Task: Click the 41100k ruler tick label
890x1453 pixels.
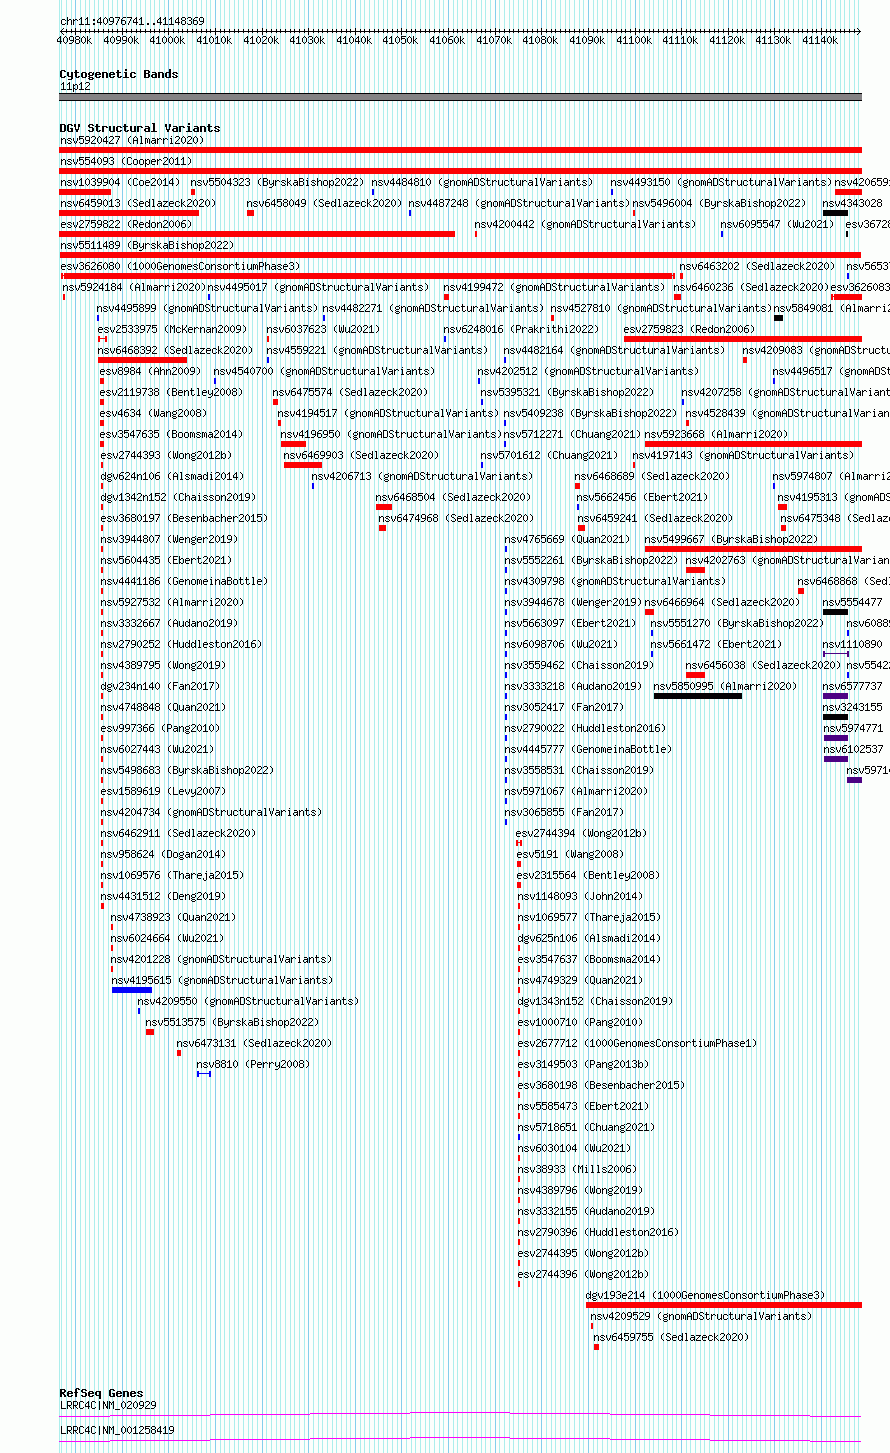Action: (x=634, y=40)
